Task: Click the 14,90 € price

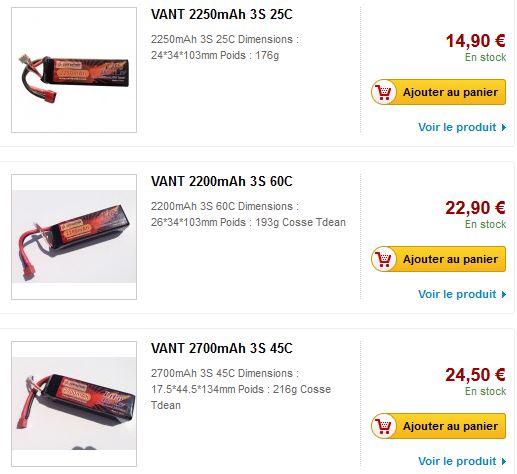Action: click(x=476, y=41)
